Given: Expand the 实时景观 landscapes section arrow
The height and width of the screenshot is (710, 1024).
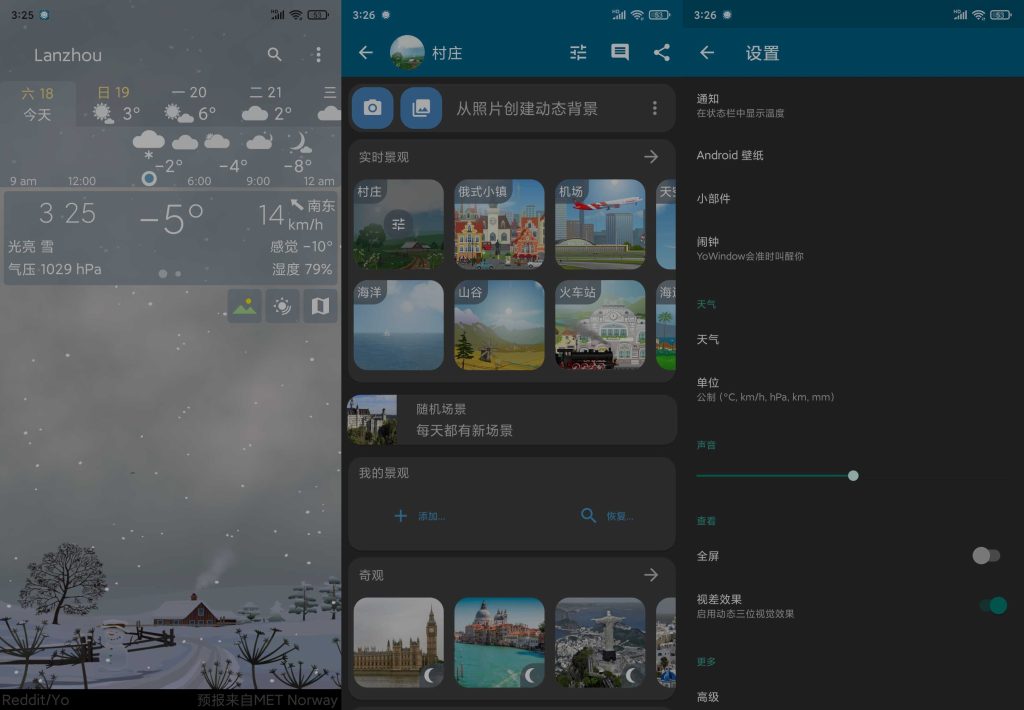Looking at the screenshot, I should point(651,156).
